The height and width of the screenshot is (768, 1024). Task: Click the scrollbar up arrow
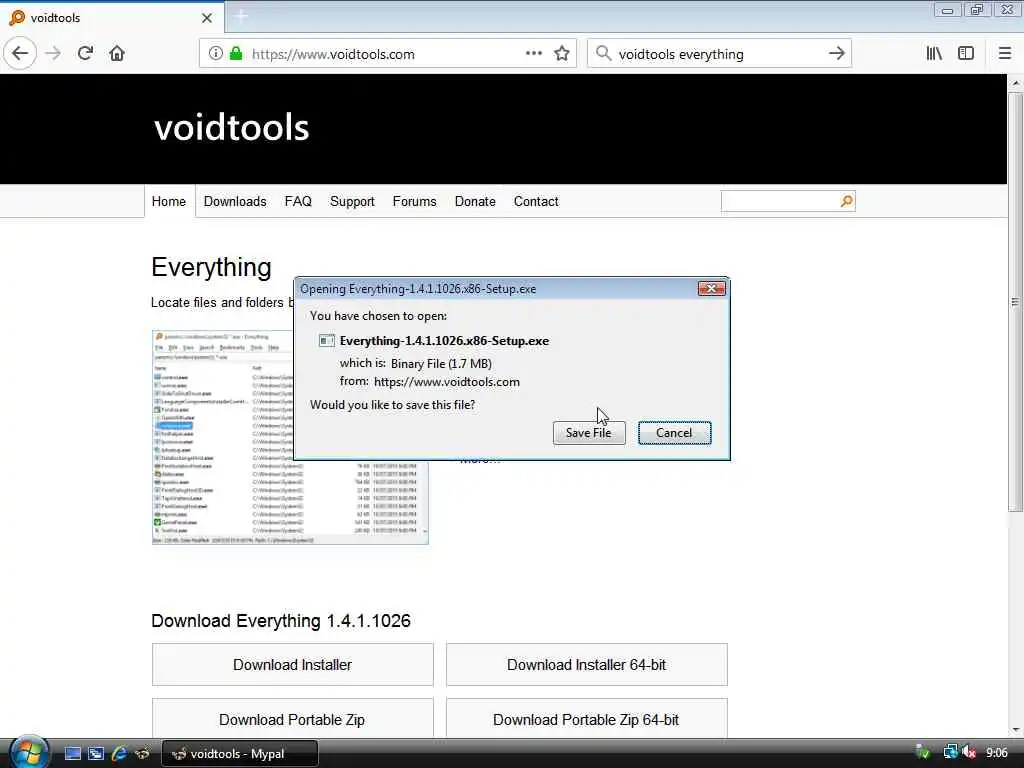[x=1015, y=83]
